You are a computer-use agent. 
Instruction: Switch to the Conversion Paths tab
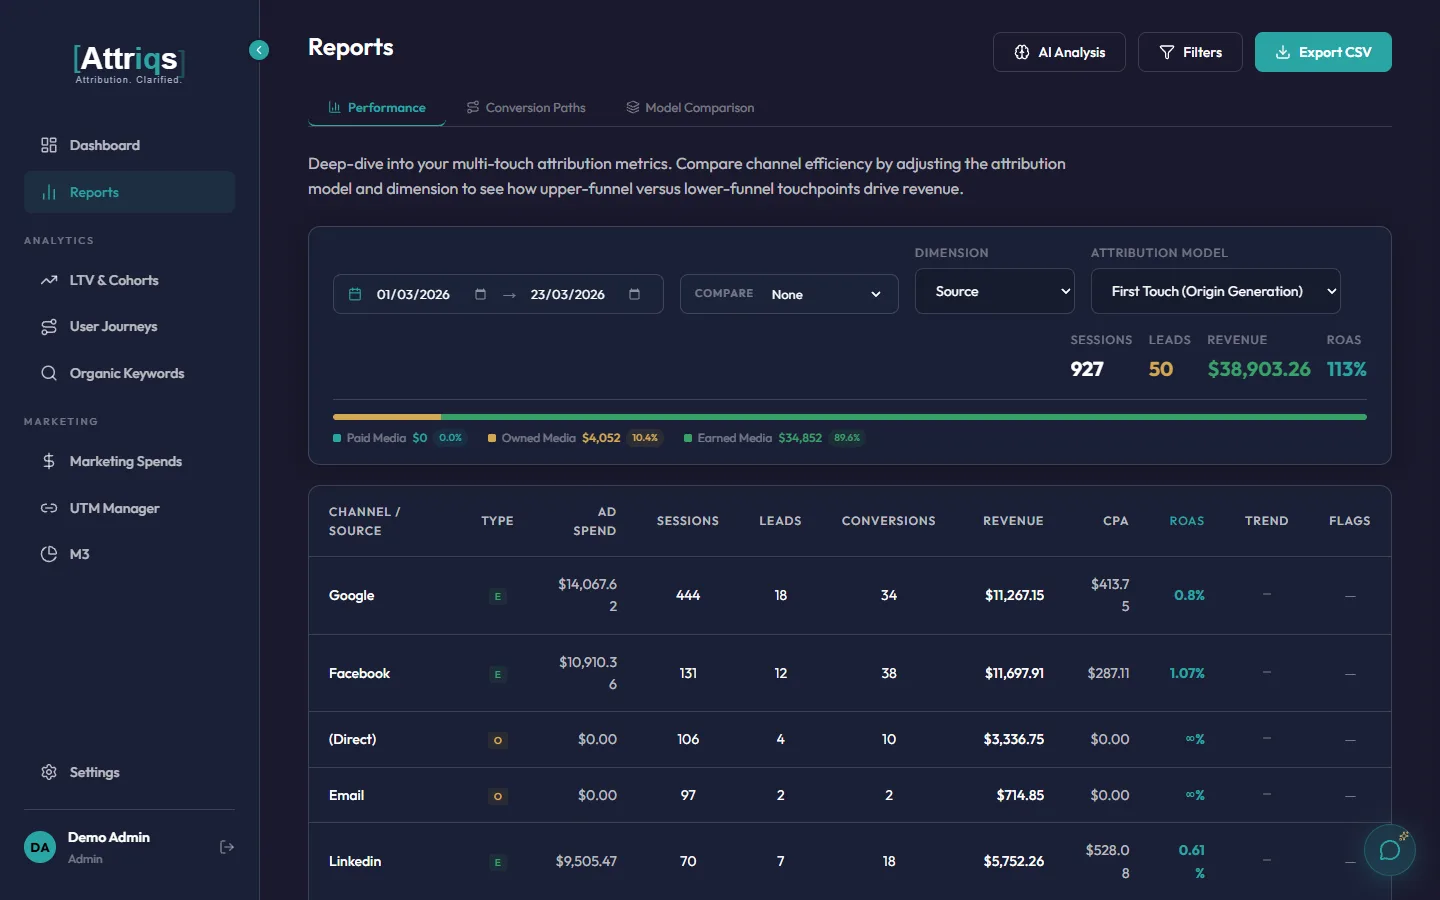[x=525, y=107]
